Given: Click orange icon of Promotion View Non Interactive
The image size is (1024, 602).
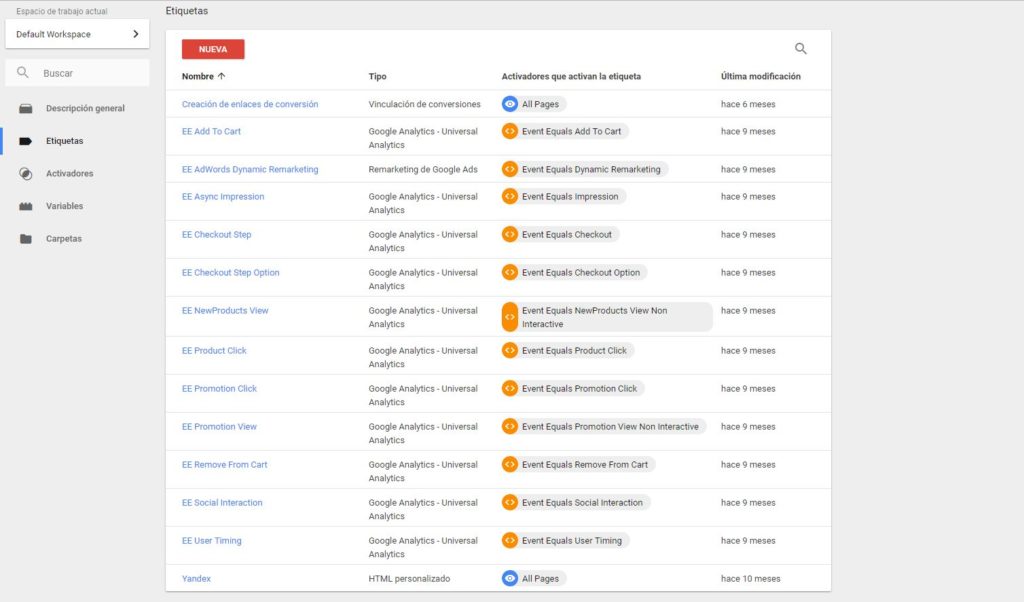Looking at the screenshot, I should [510, 426].
